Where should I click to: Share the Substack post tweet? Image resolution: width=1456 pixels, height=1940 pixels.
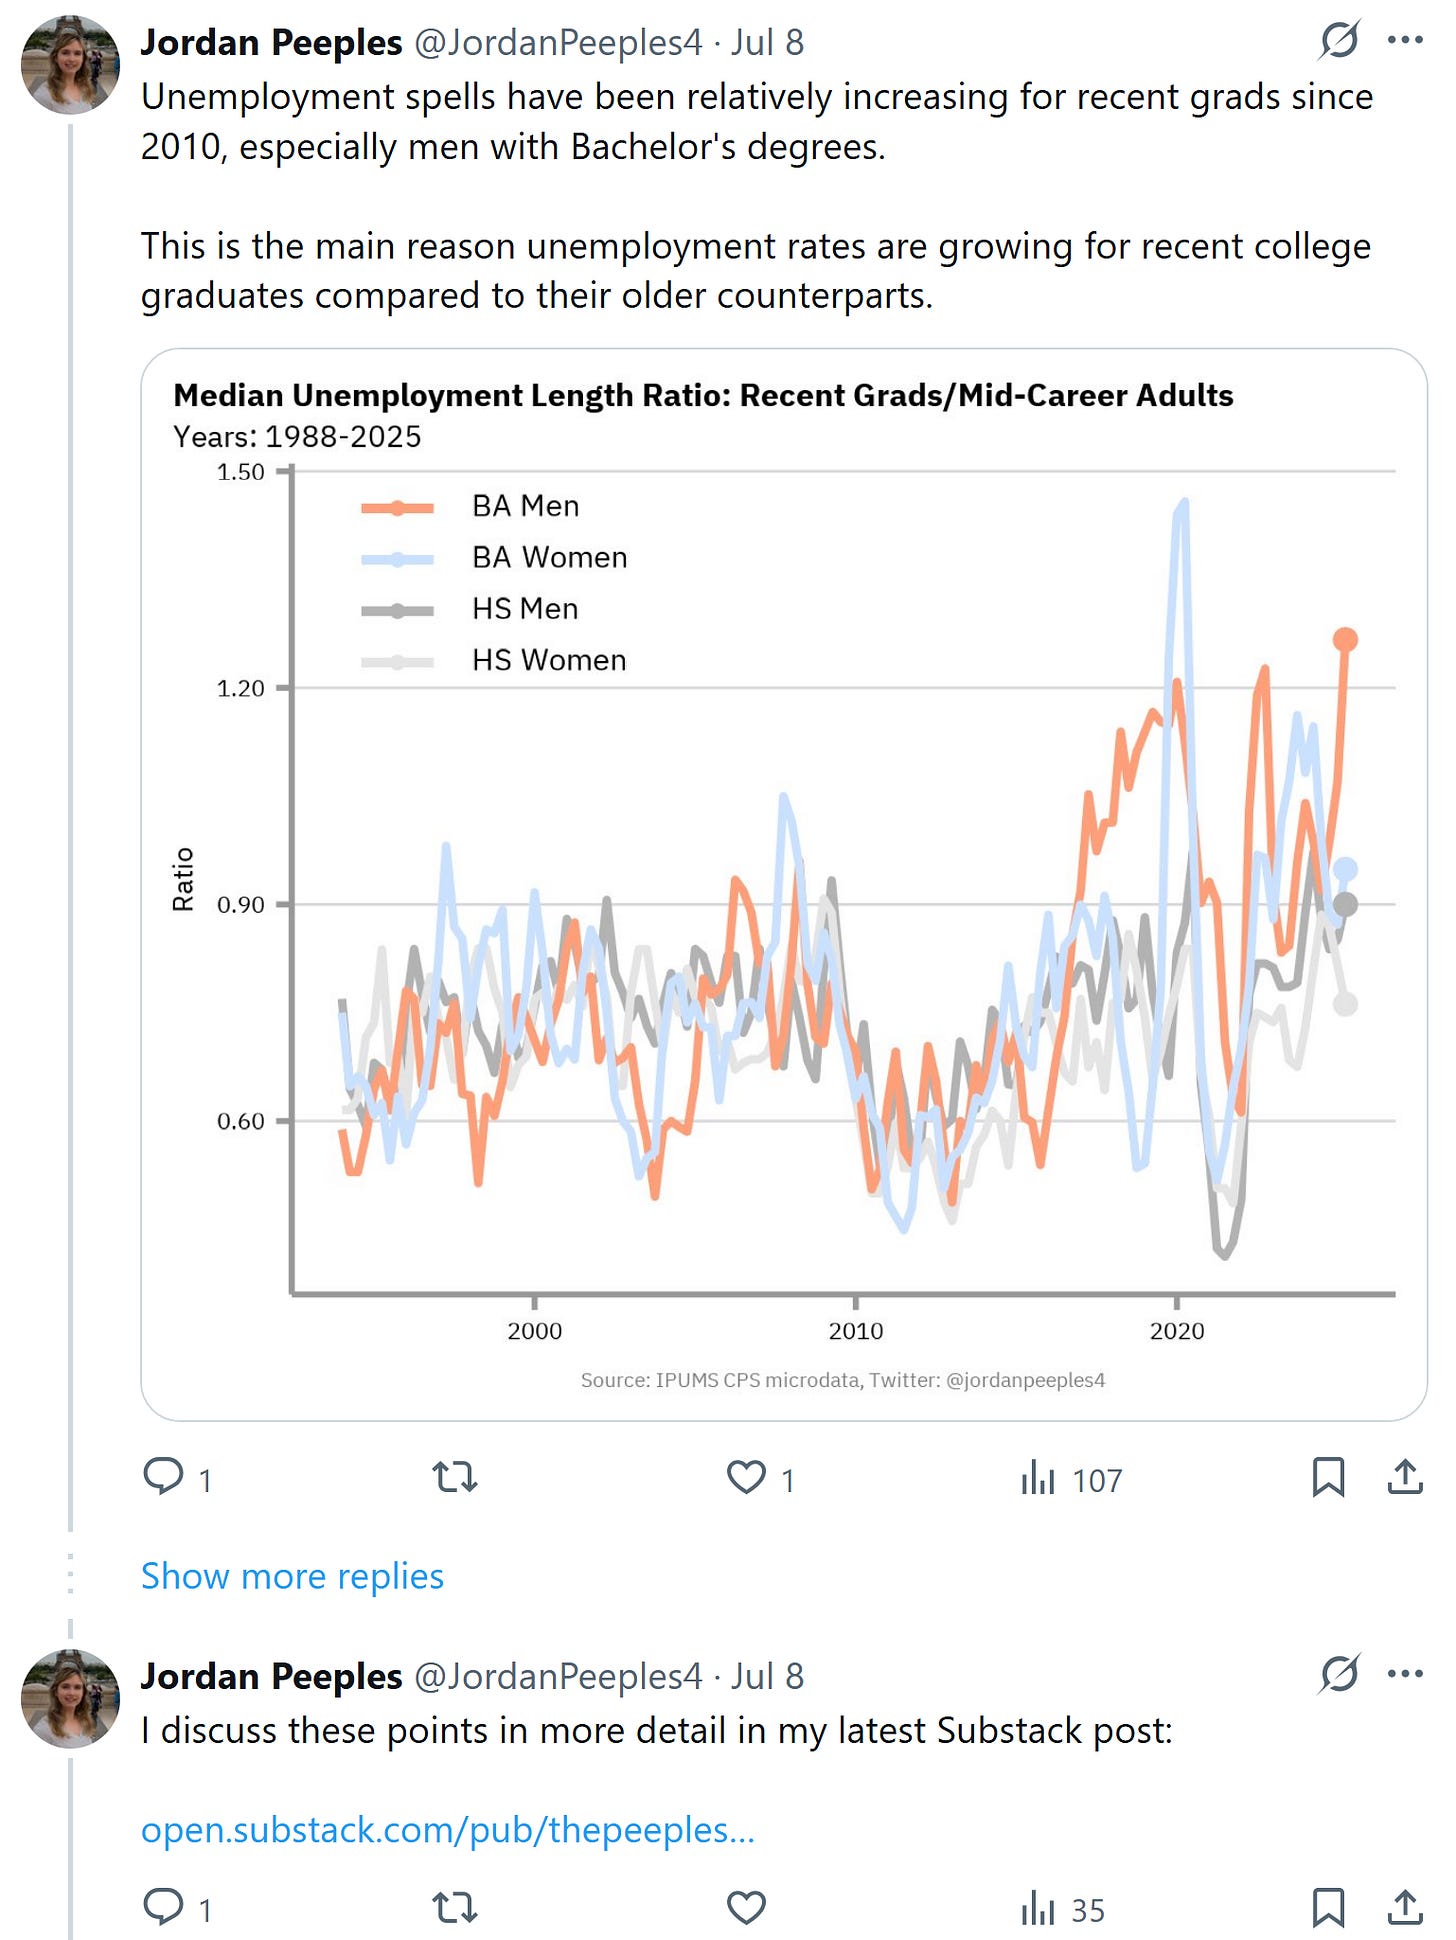[x=1405, y=1908]
